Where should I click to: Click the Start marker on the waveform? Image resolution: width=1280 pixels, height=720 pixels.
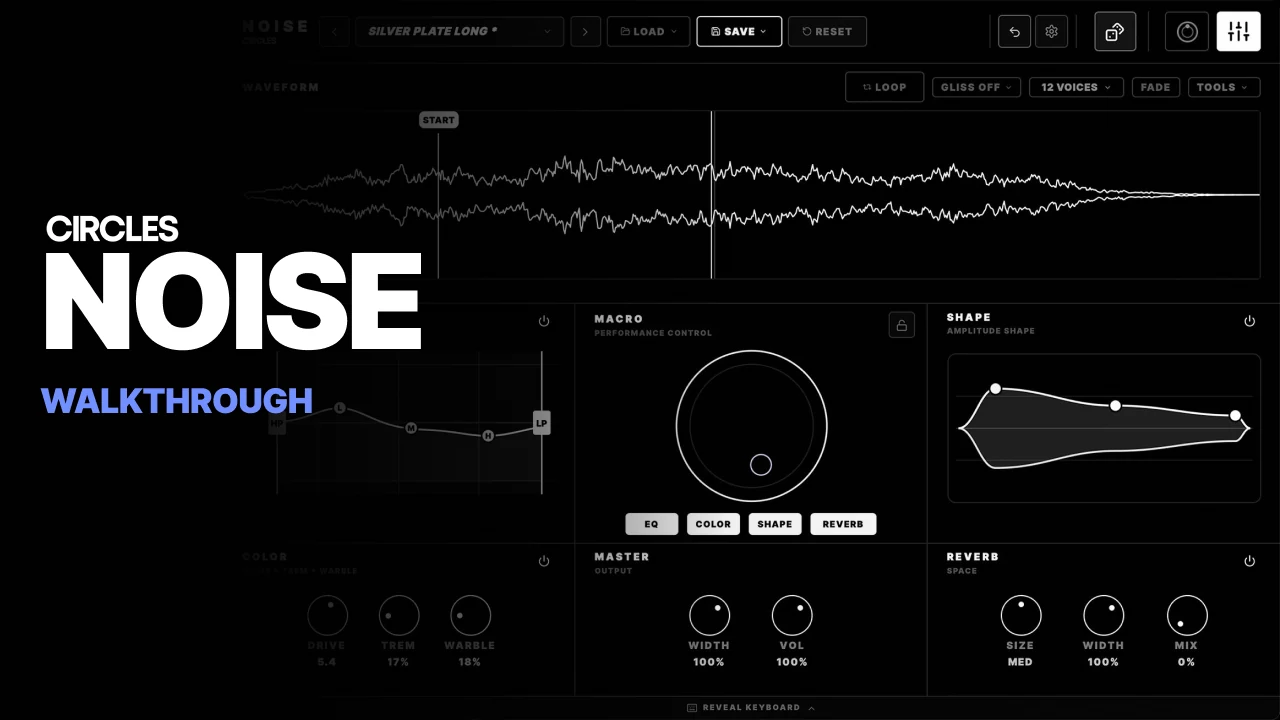click(x=438, y=120)
